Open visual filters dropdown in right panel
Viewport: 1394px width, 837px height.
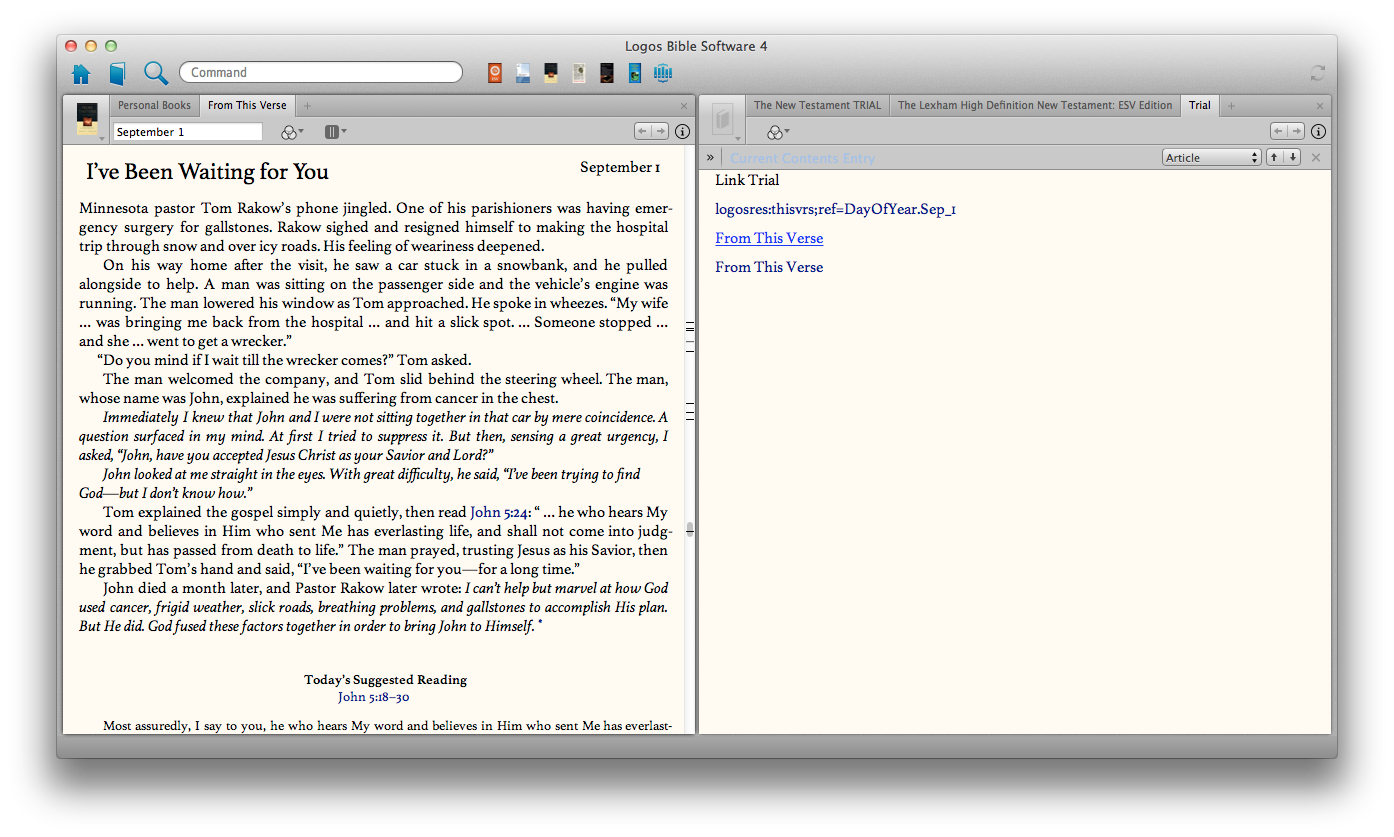tap(777, 132)
